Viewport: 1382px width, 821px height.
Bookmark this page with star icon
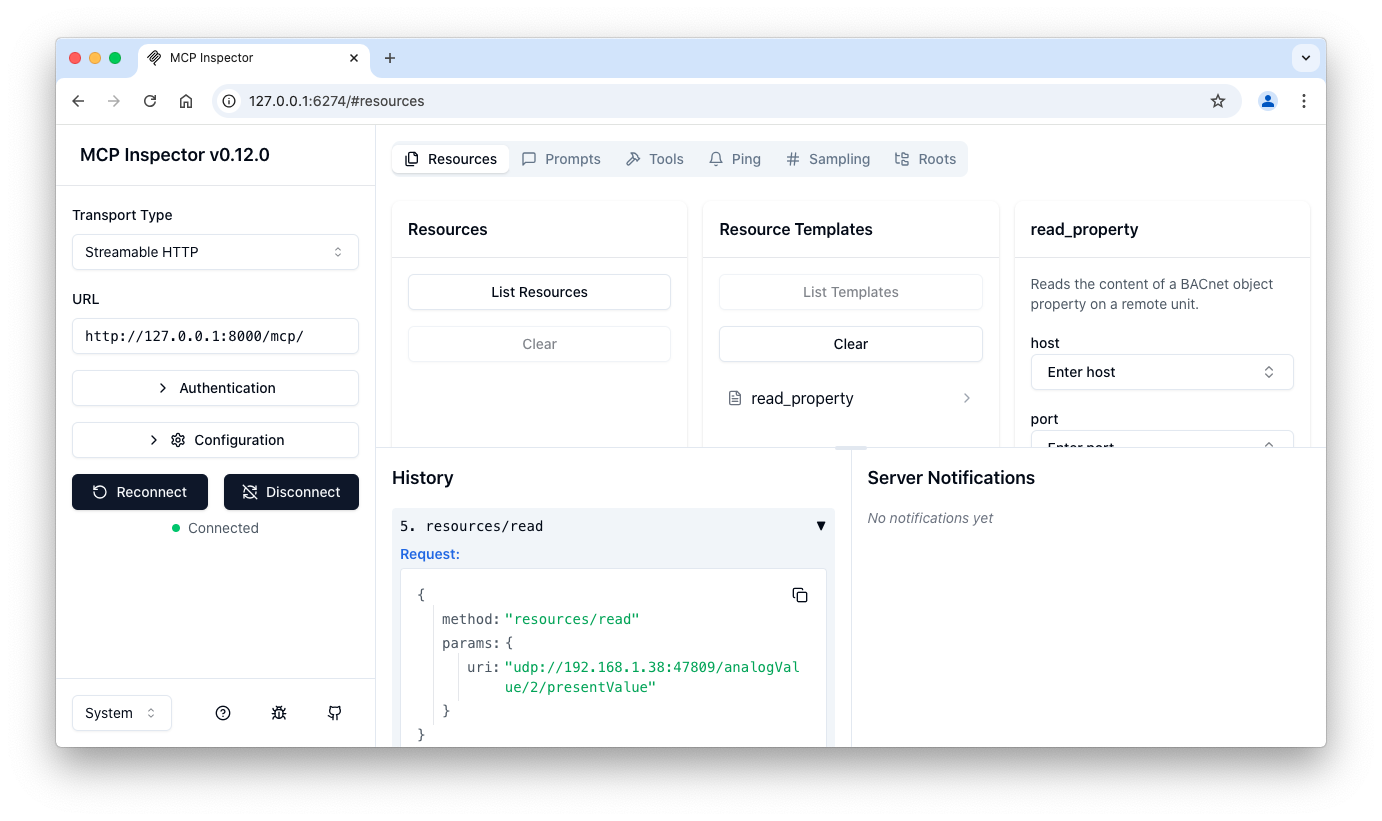pos(1218,101)
